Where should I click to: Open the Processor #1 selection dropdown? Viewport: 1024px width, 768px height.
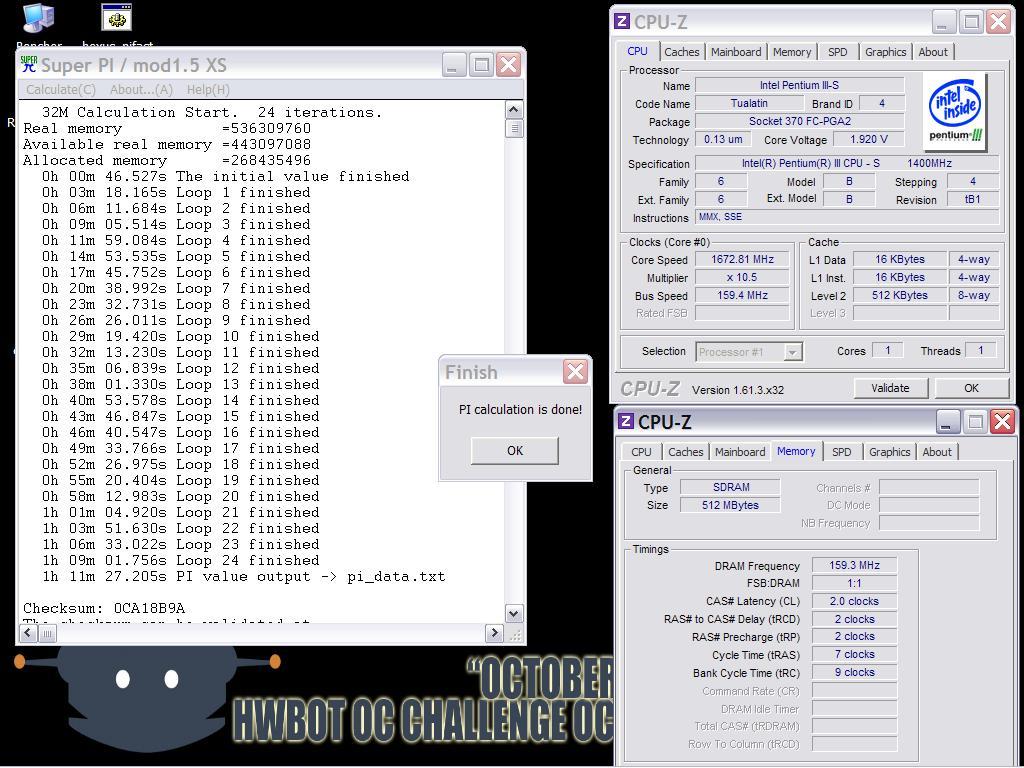(x=749, y=352)
